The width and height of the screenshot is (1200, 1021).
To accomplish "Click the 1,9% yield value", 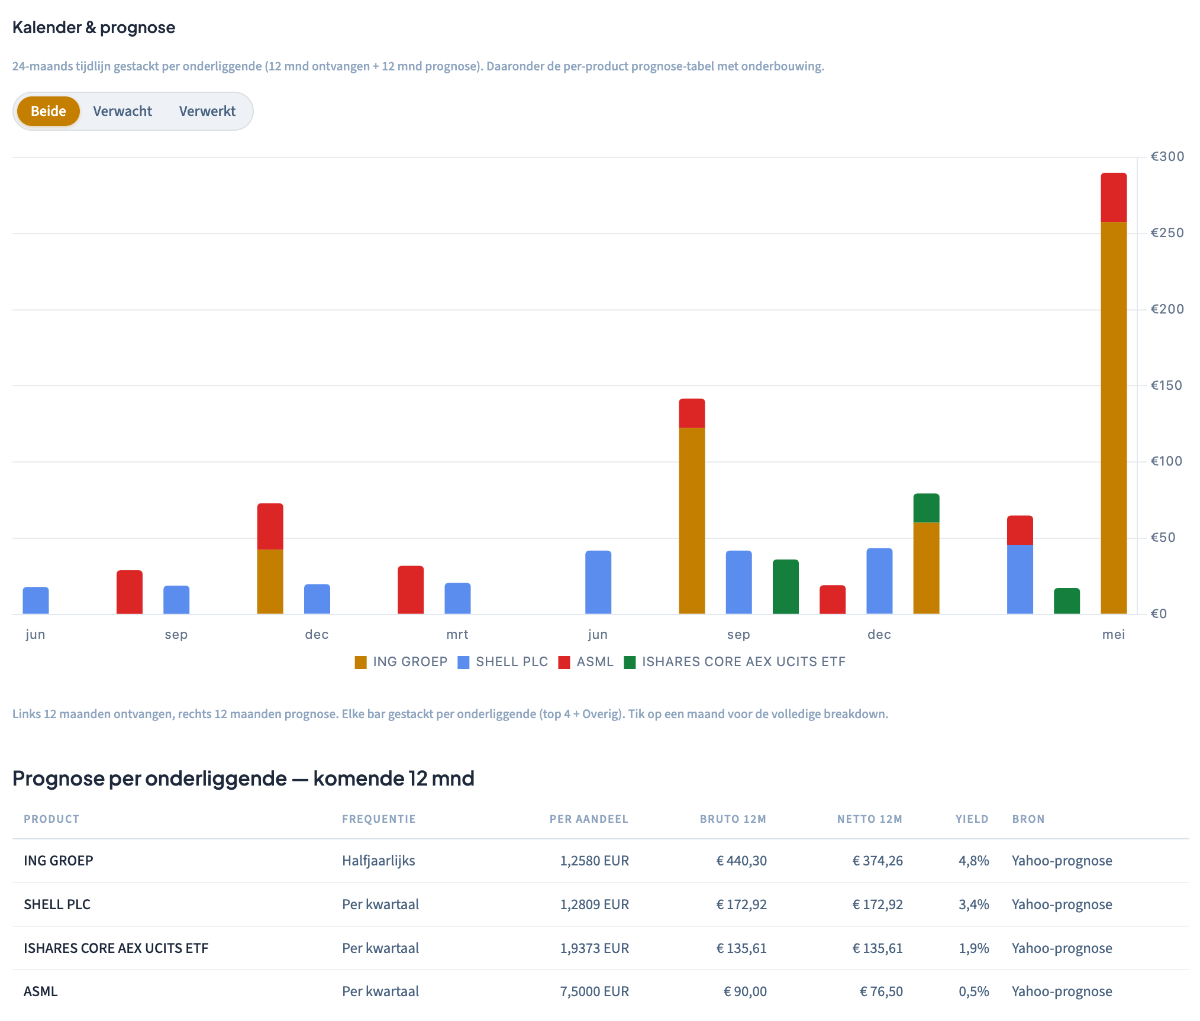I will 974,948.
